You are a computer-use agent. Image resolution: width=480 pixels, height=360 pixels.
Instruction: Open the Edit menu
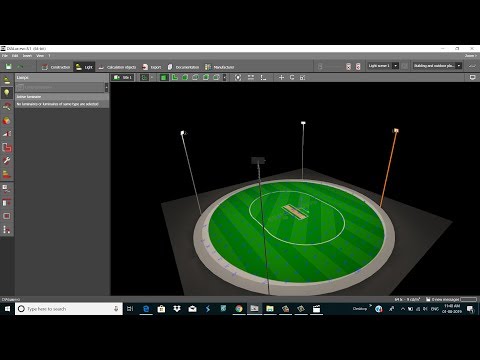pos(15,56)
